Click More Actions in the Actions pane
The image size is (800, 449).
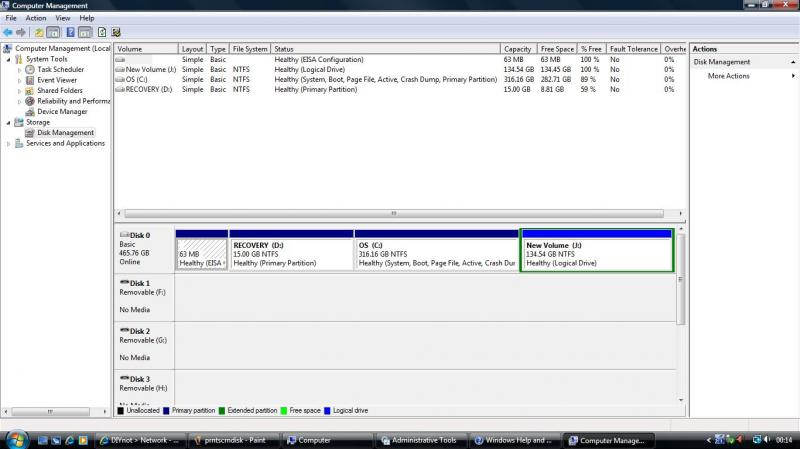tap(728, 76)
